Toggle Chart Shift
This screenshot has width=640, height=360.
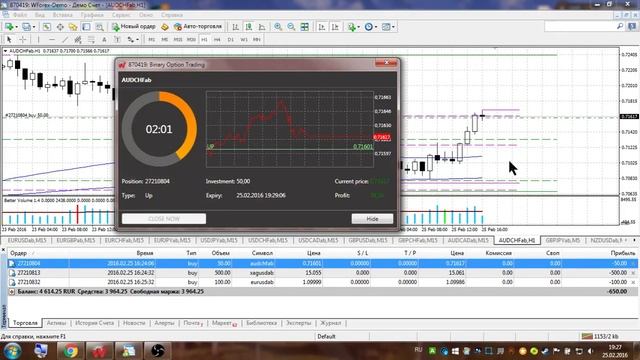pos(335,27)
